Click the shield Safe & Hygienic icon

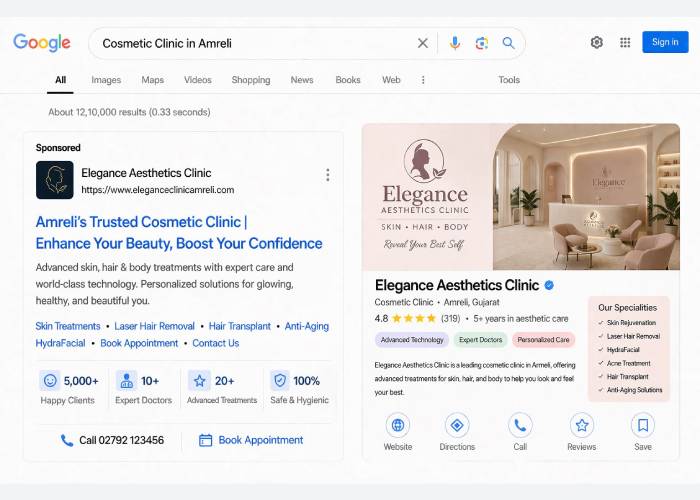[280, 381]
